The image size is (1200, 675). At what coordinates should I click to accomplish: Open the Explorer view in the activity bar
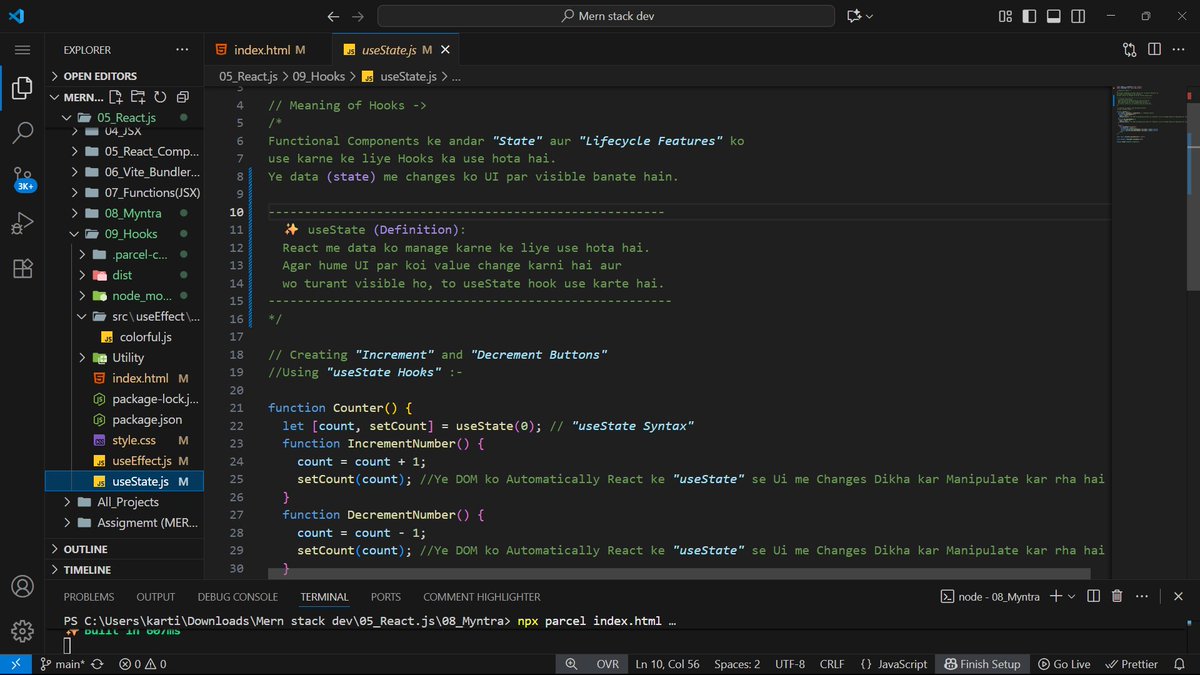pos(22,88)
